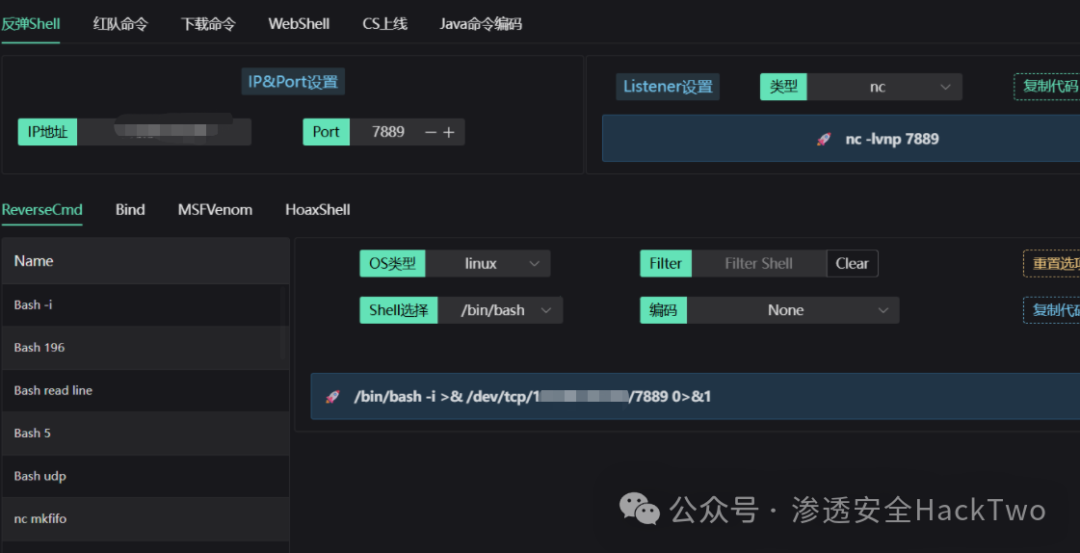Copy the reverse shell code button
This screenshot has height=553, width=1080.
[1051, 310]
